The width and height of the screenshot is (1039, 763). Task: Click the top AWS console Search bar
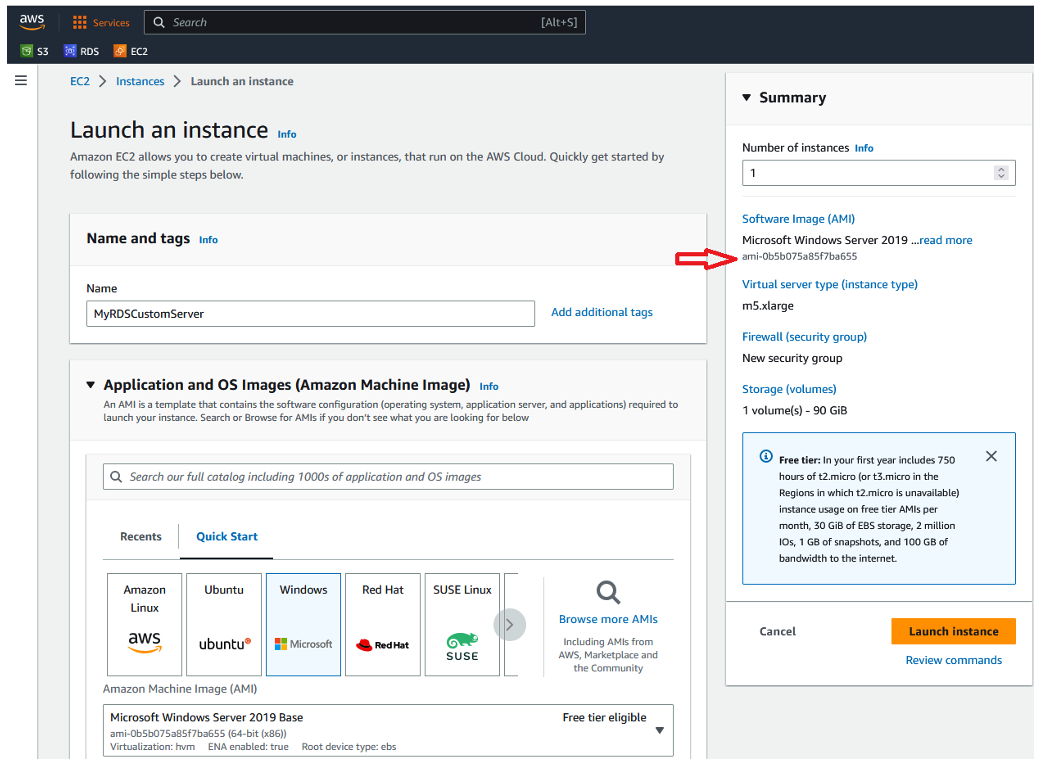tap(364, 23)
